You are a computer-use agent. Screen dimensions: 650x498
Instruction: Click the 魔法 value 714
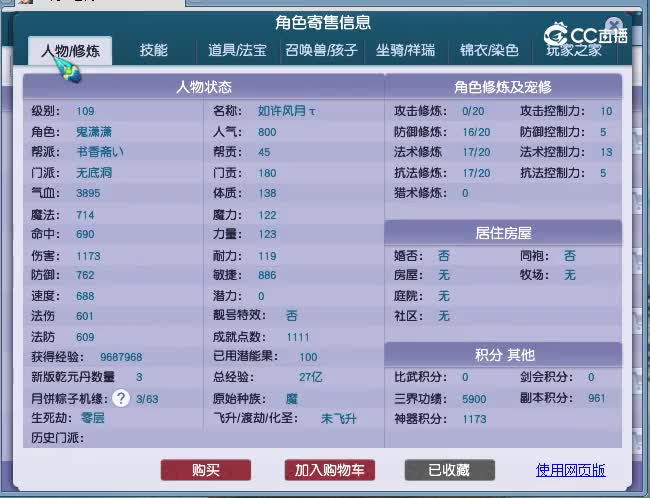(85, 215)
